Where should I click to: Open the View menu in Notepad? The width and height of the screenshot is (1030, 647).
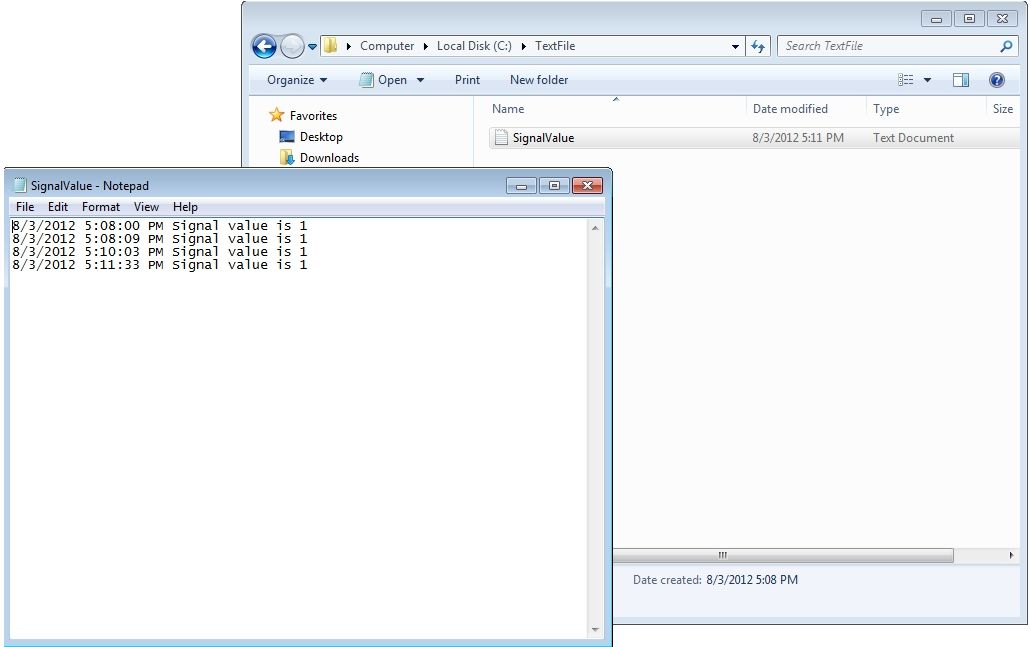coord(146,206)
